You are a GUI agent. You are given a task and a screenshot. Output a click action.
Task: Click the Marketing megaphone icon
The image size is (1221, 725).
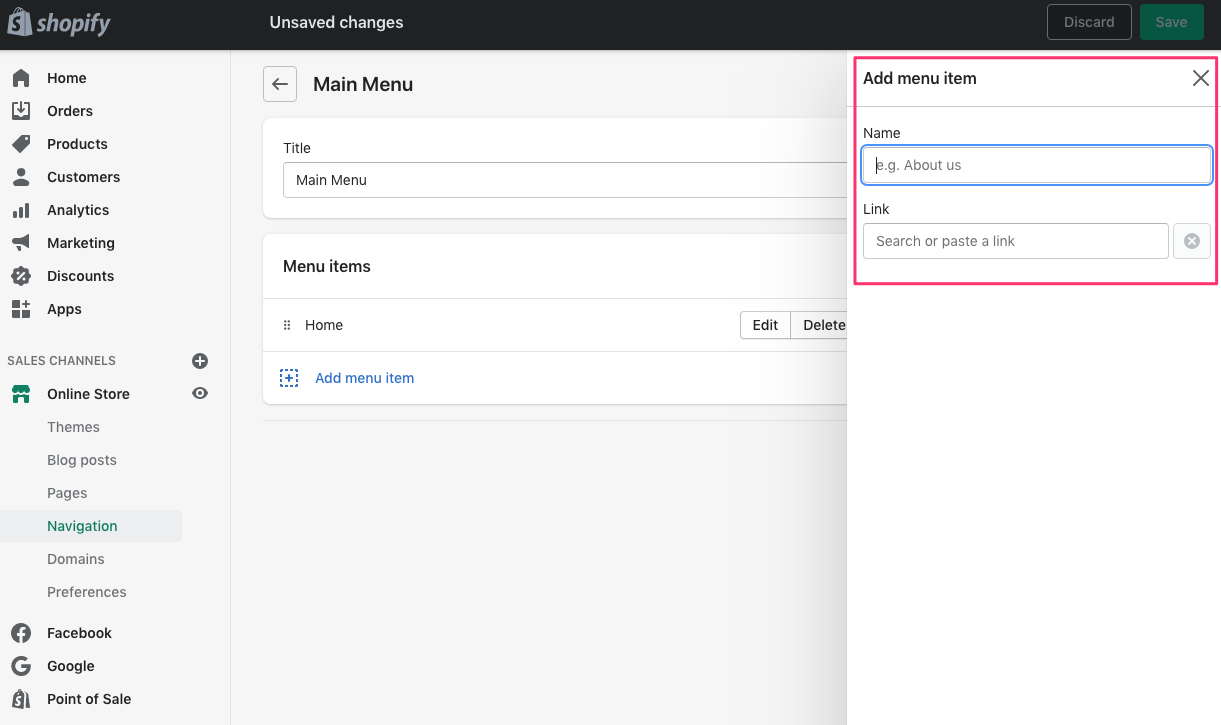tap(22, 242)
